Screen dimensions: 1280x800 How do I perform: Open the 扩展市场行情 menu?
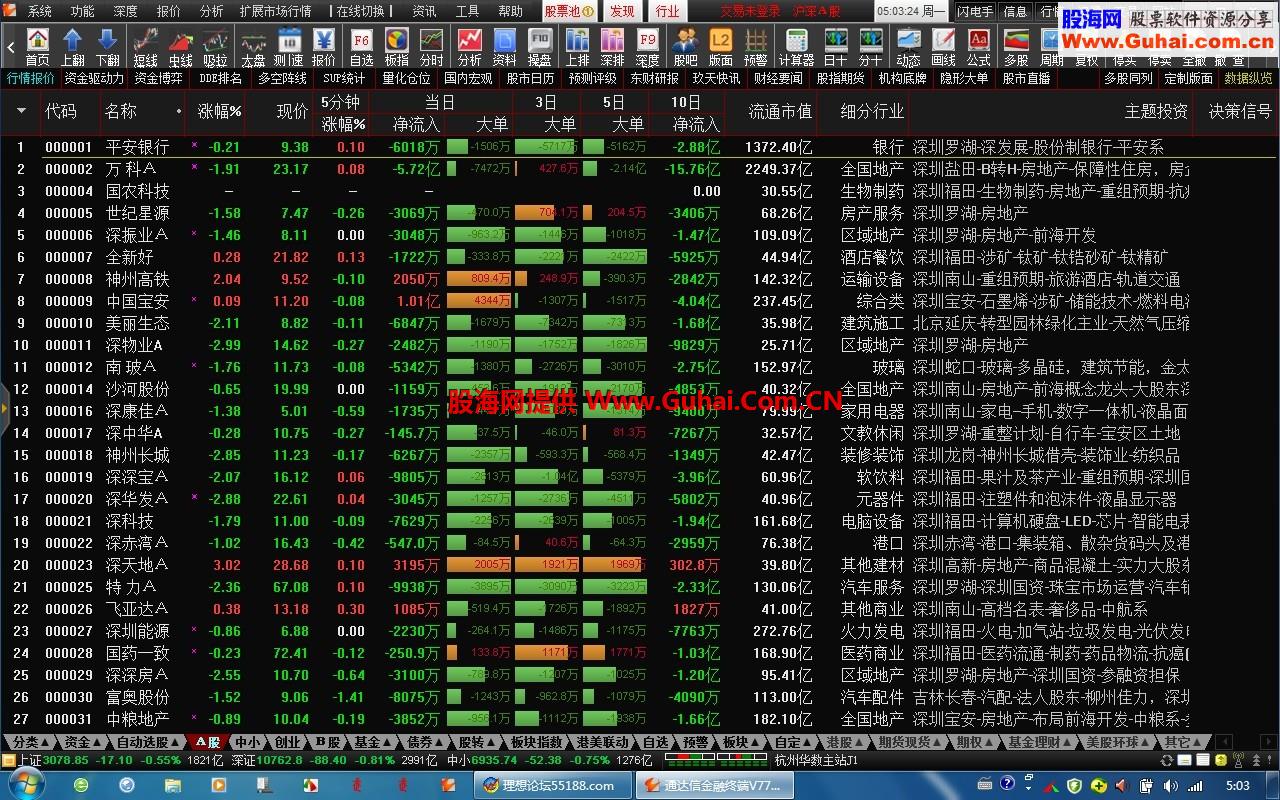(x=275, y=11)
